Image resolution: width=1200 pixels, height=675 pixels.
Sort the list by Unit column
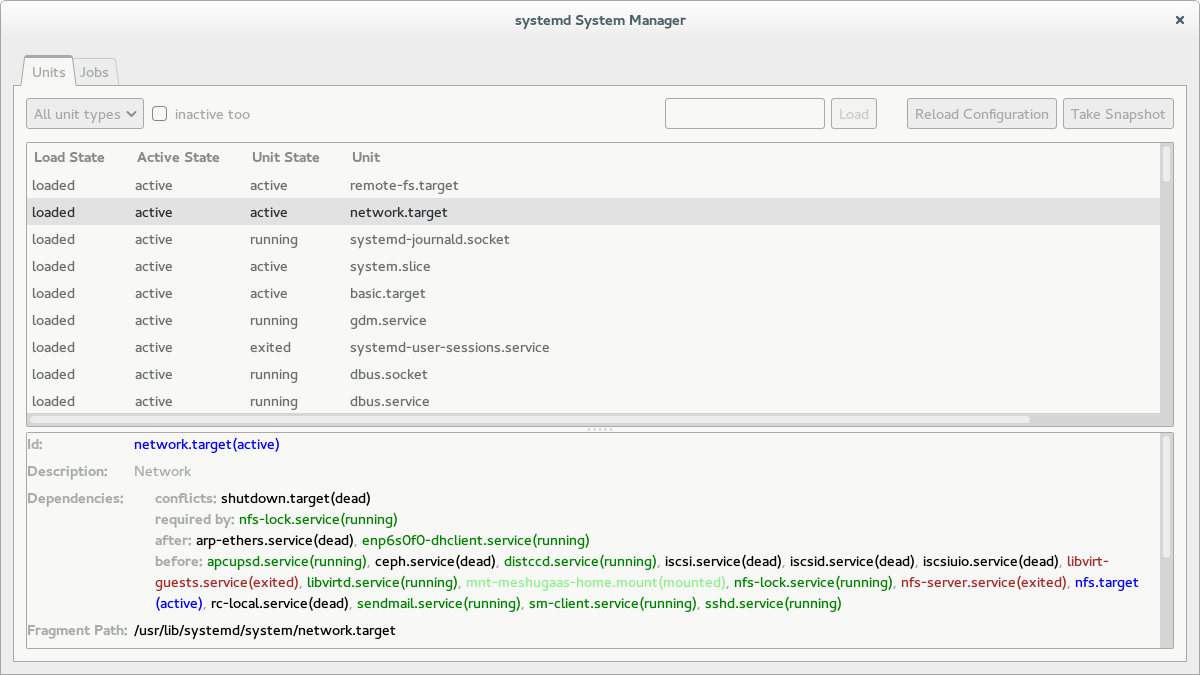[366, 157]
